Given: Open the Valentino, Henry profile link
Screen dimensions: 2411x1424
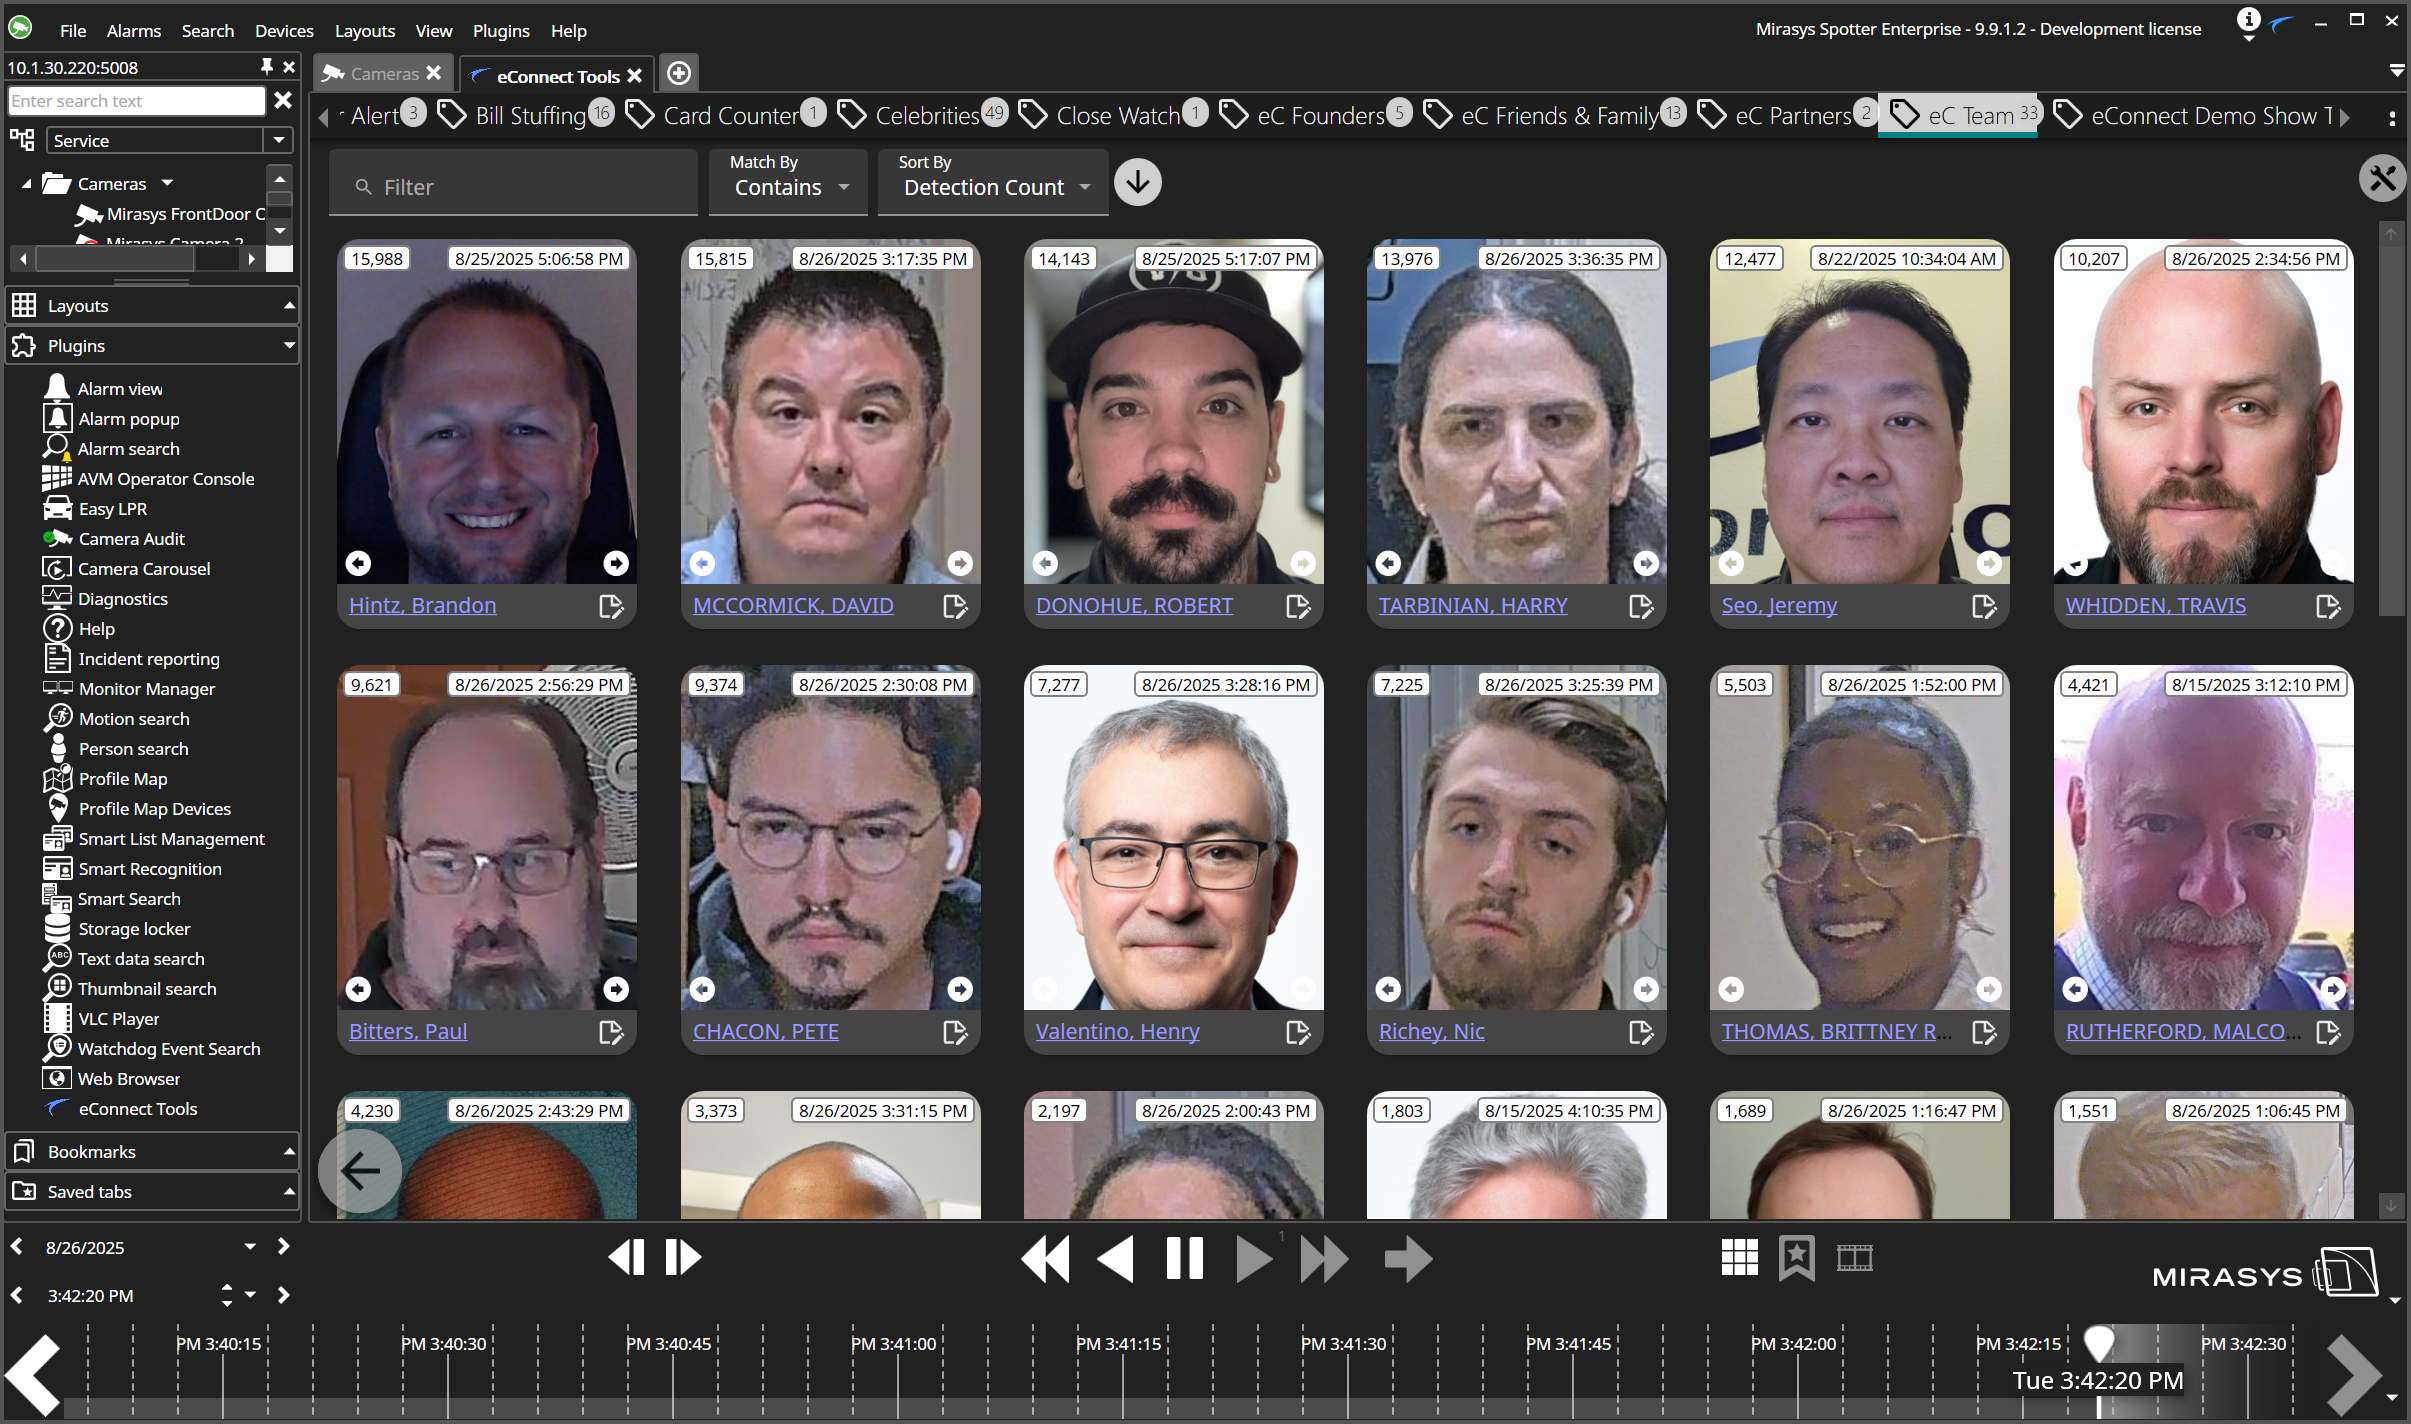Looking at the screenshot, I should [1117, 1032].
